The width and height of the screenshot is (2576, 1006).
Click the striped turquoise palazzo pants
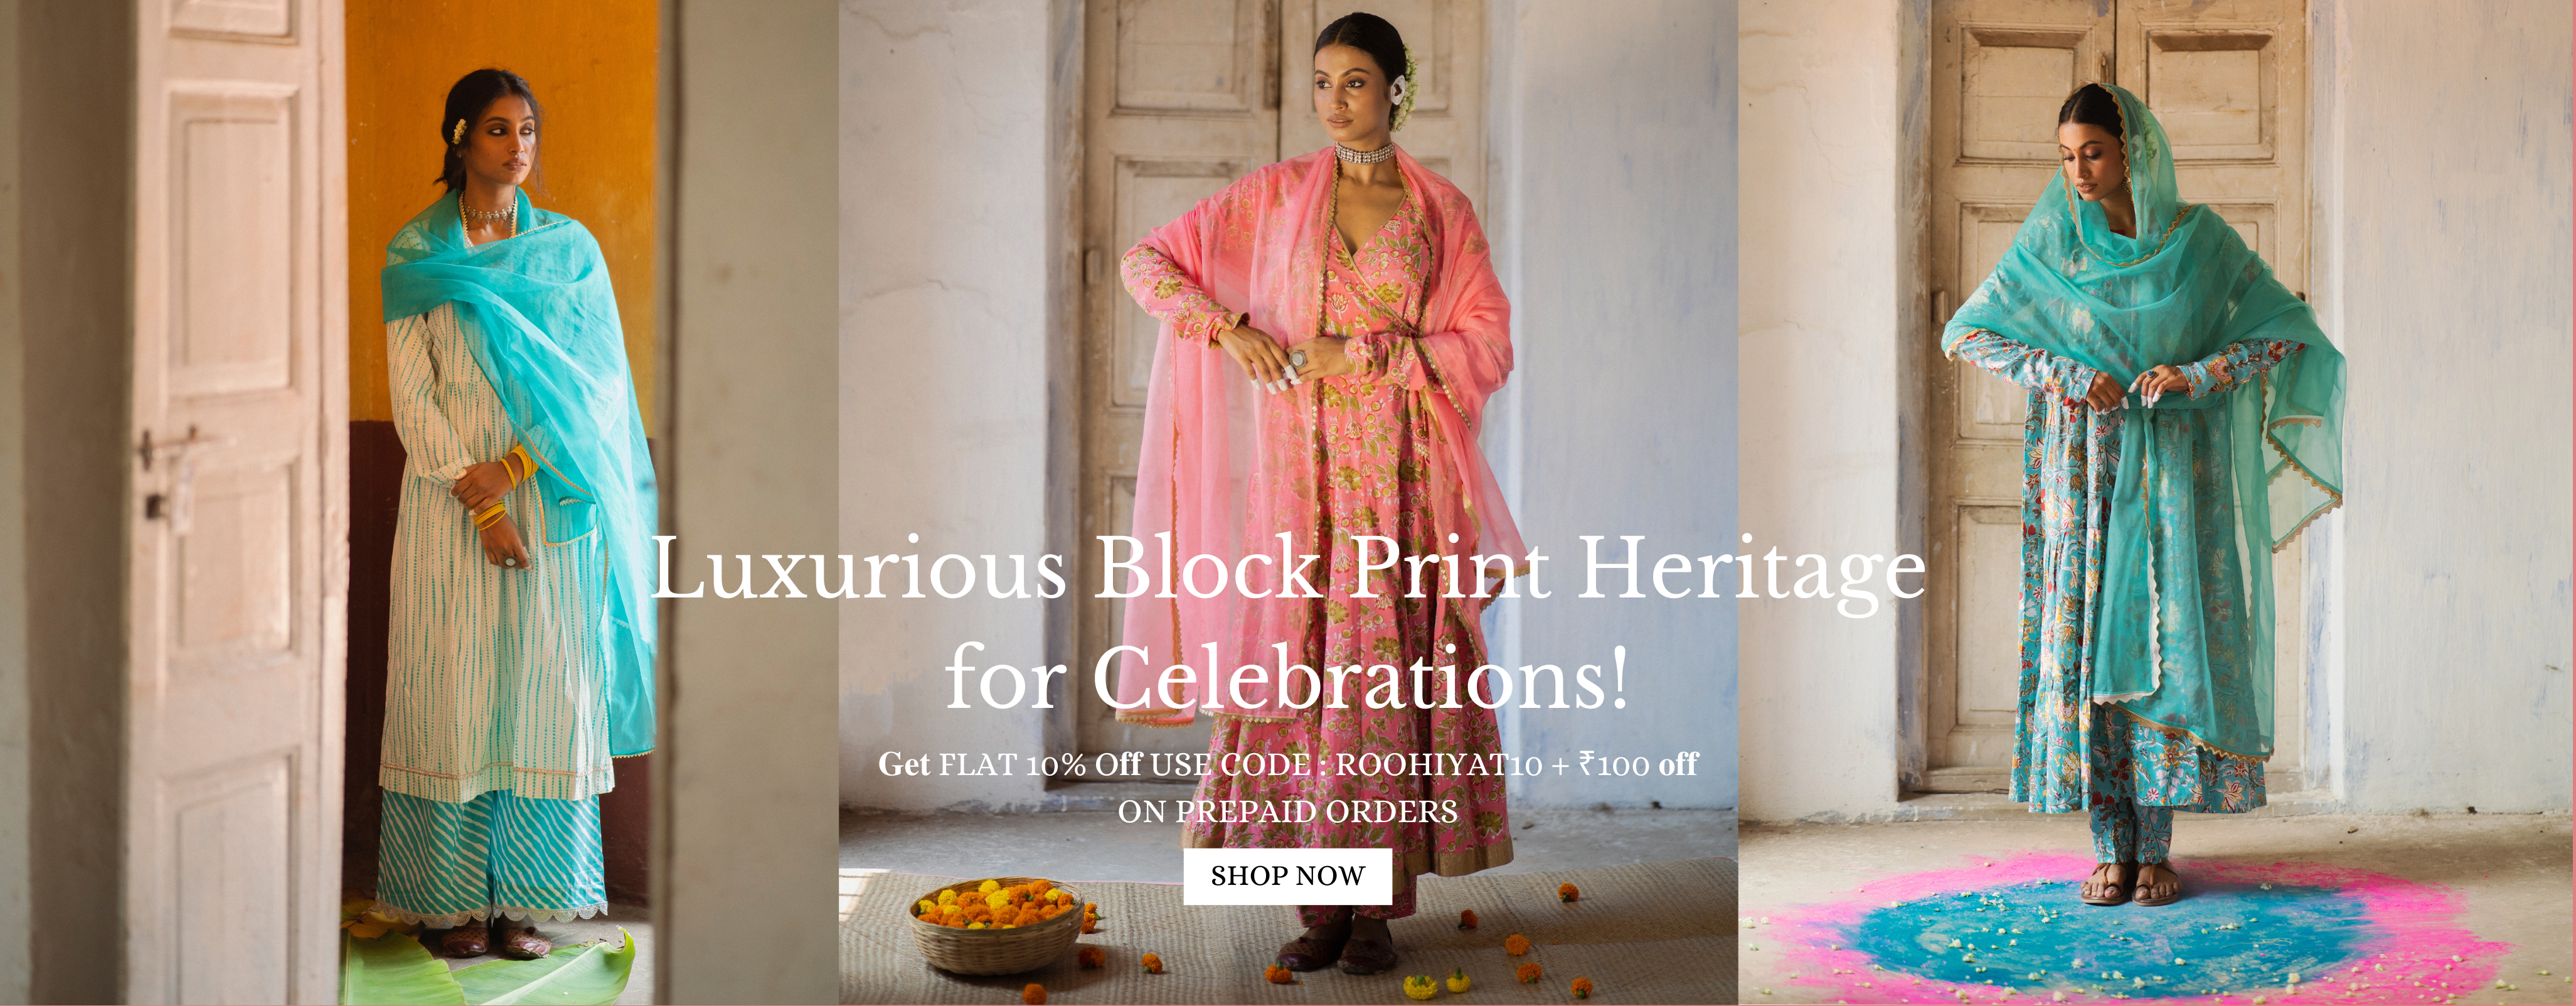point(490,855)
